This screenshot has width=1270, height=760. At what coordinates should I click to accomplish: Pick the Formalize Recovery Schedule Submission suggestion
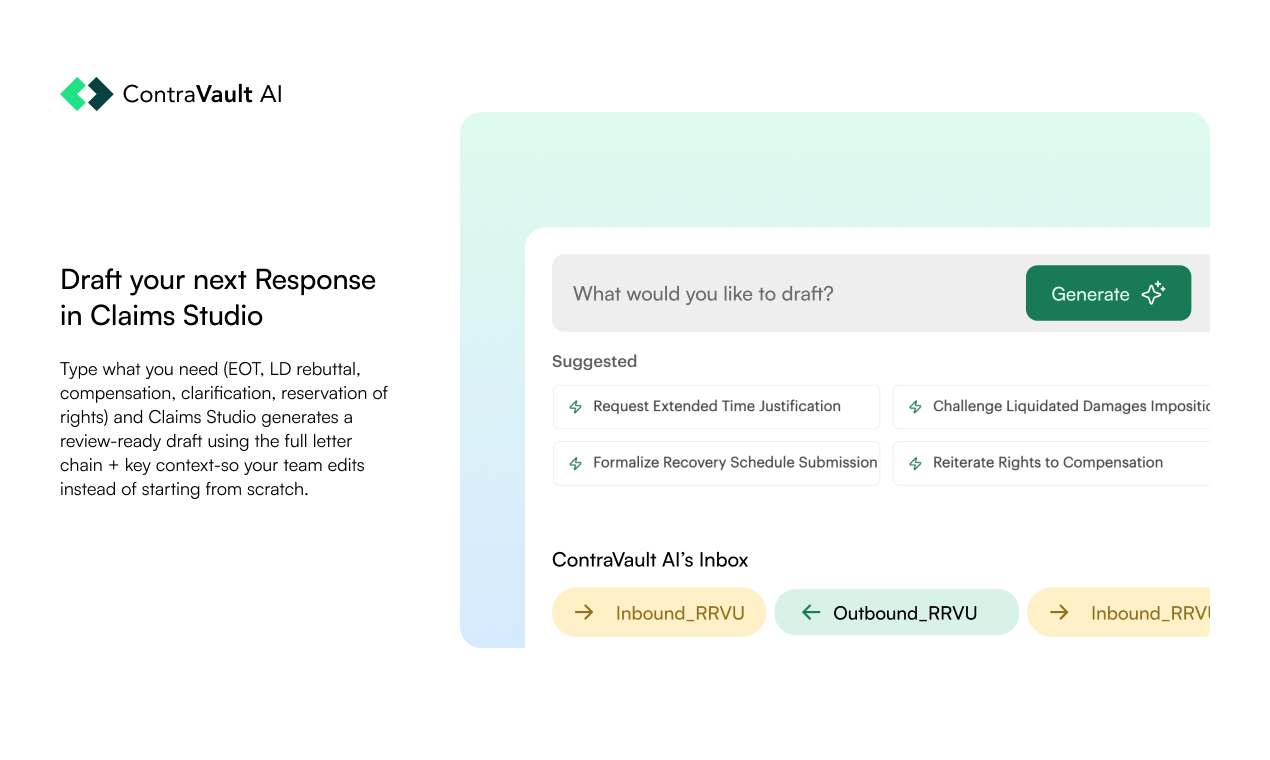point(734,463)
